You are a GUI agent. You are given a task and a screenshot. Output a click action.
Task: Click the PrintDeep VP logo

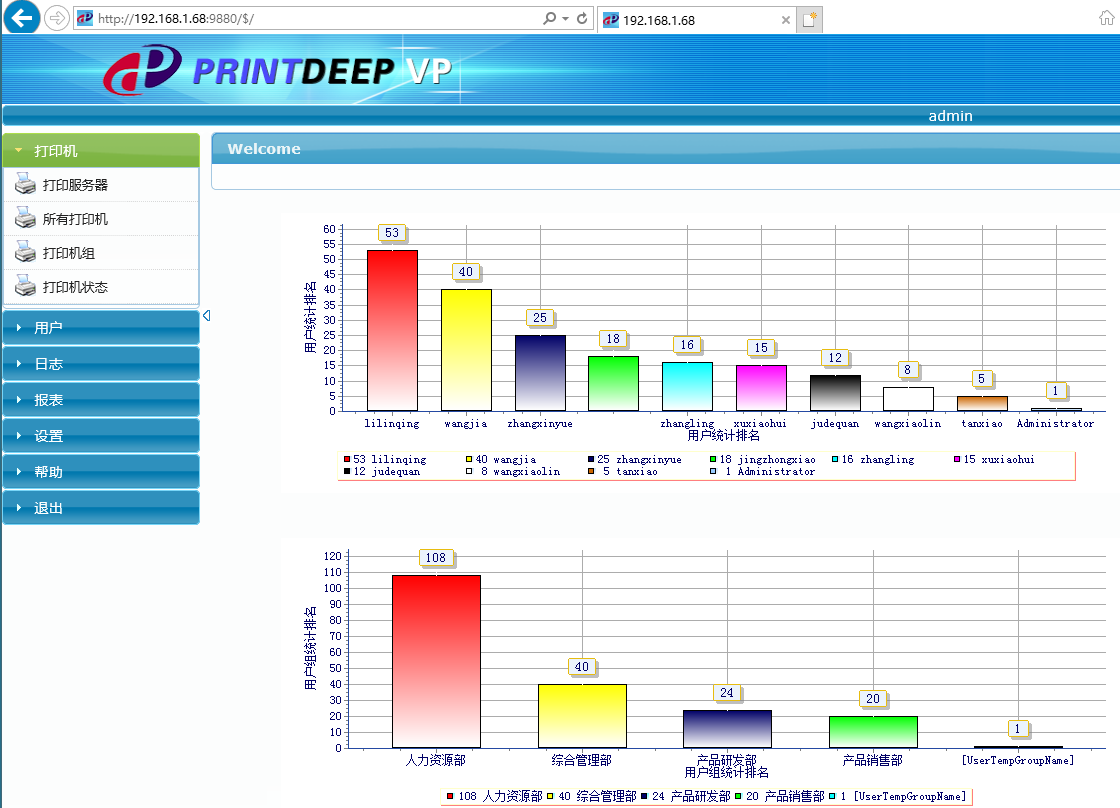tap(279, 70)
